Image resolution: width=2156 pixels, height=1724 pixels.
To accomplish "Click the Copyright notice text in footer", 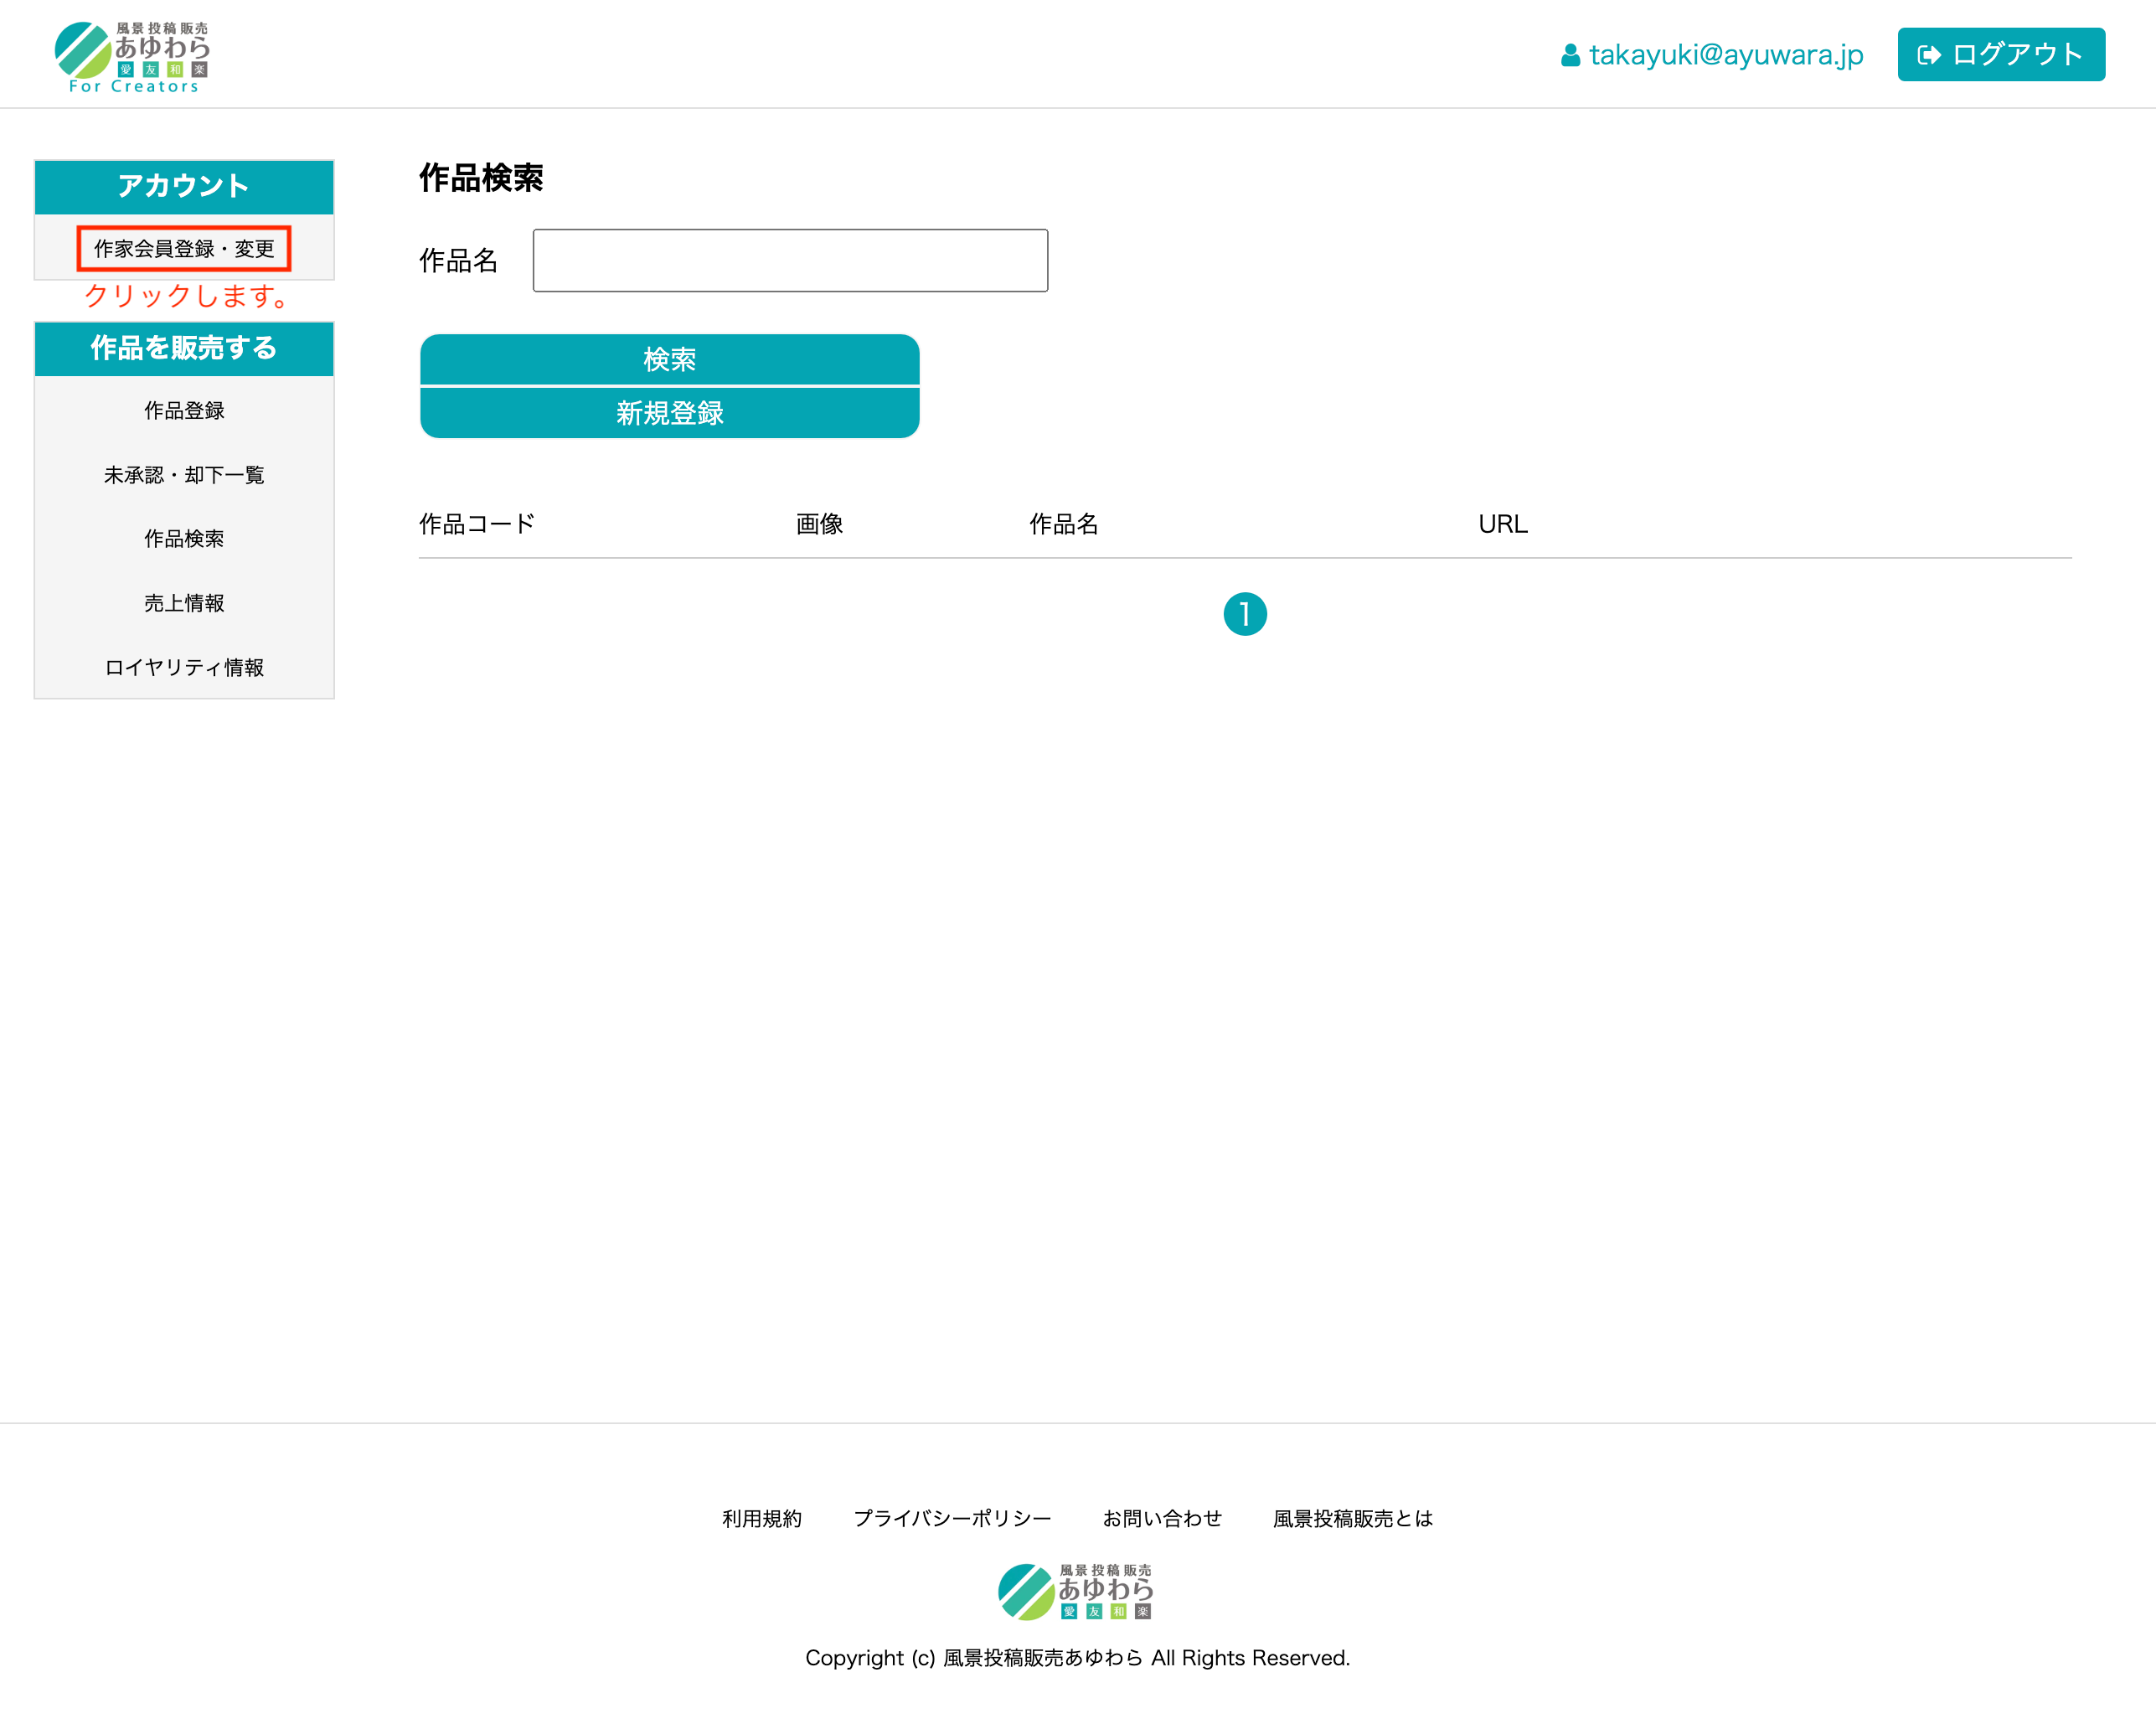I will pyautogui.click(x=1077, y=1657).
